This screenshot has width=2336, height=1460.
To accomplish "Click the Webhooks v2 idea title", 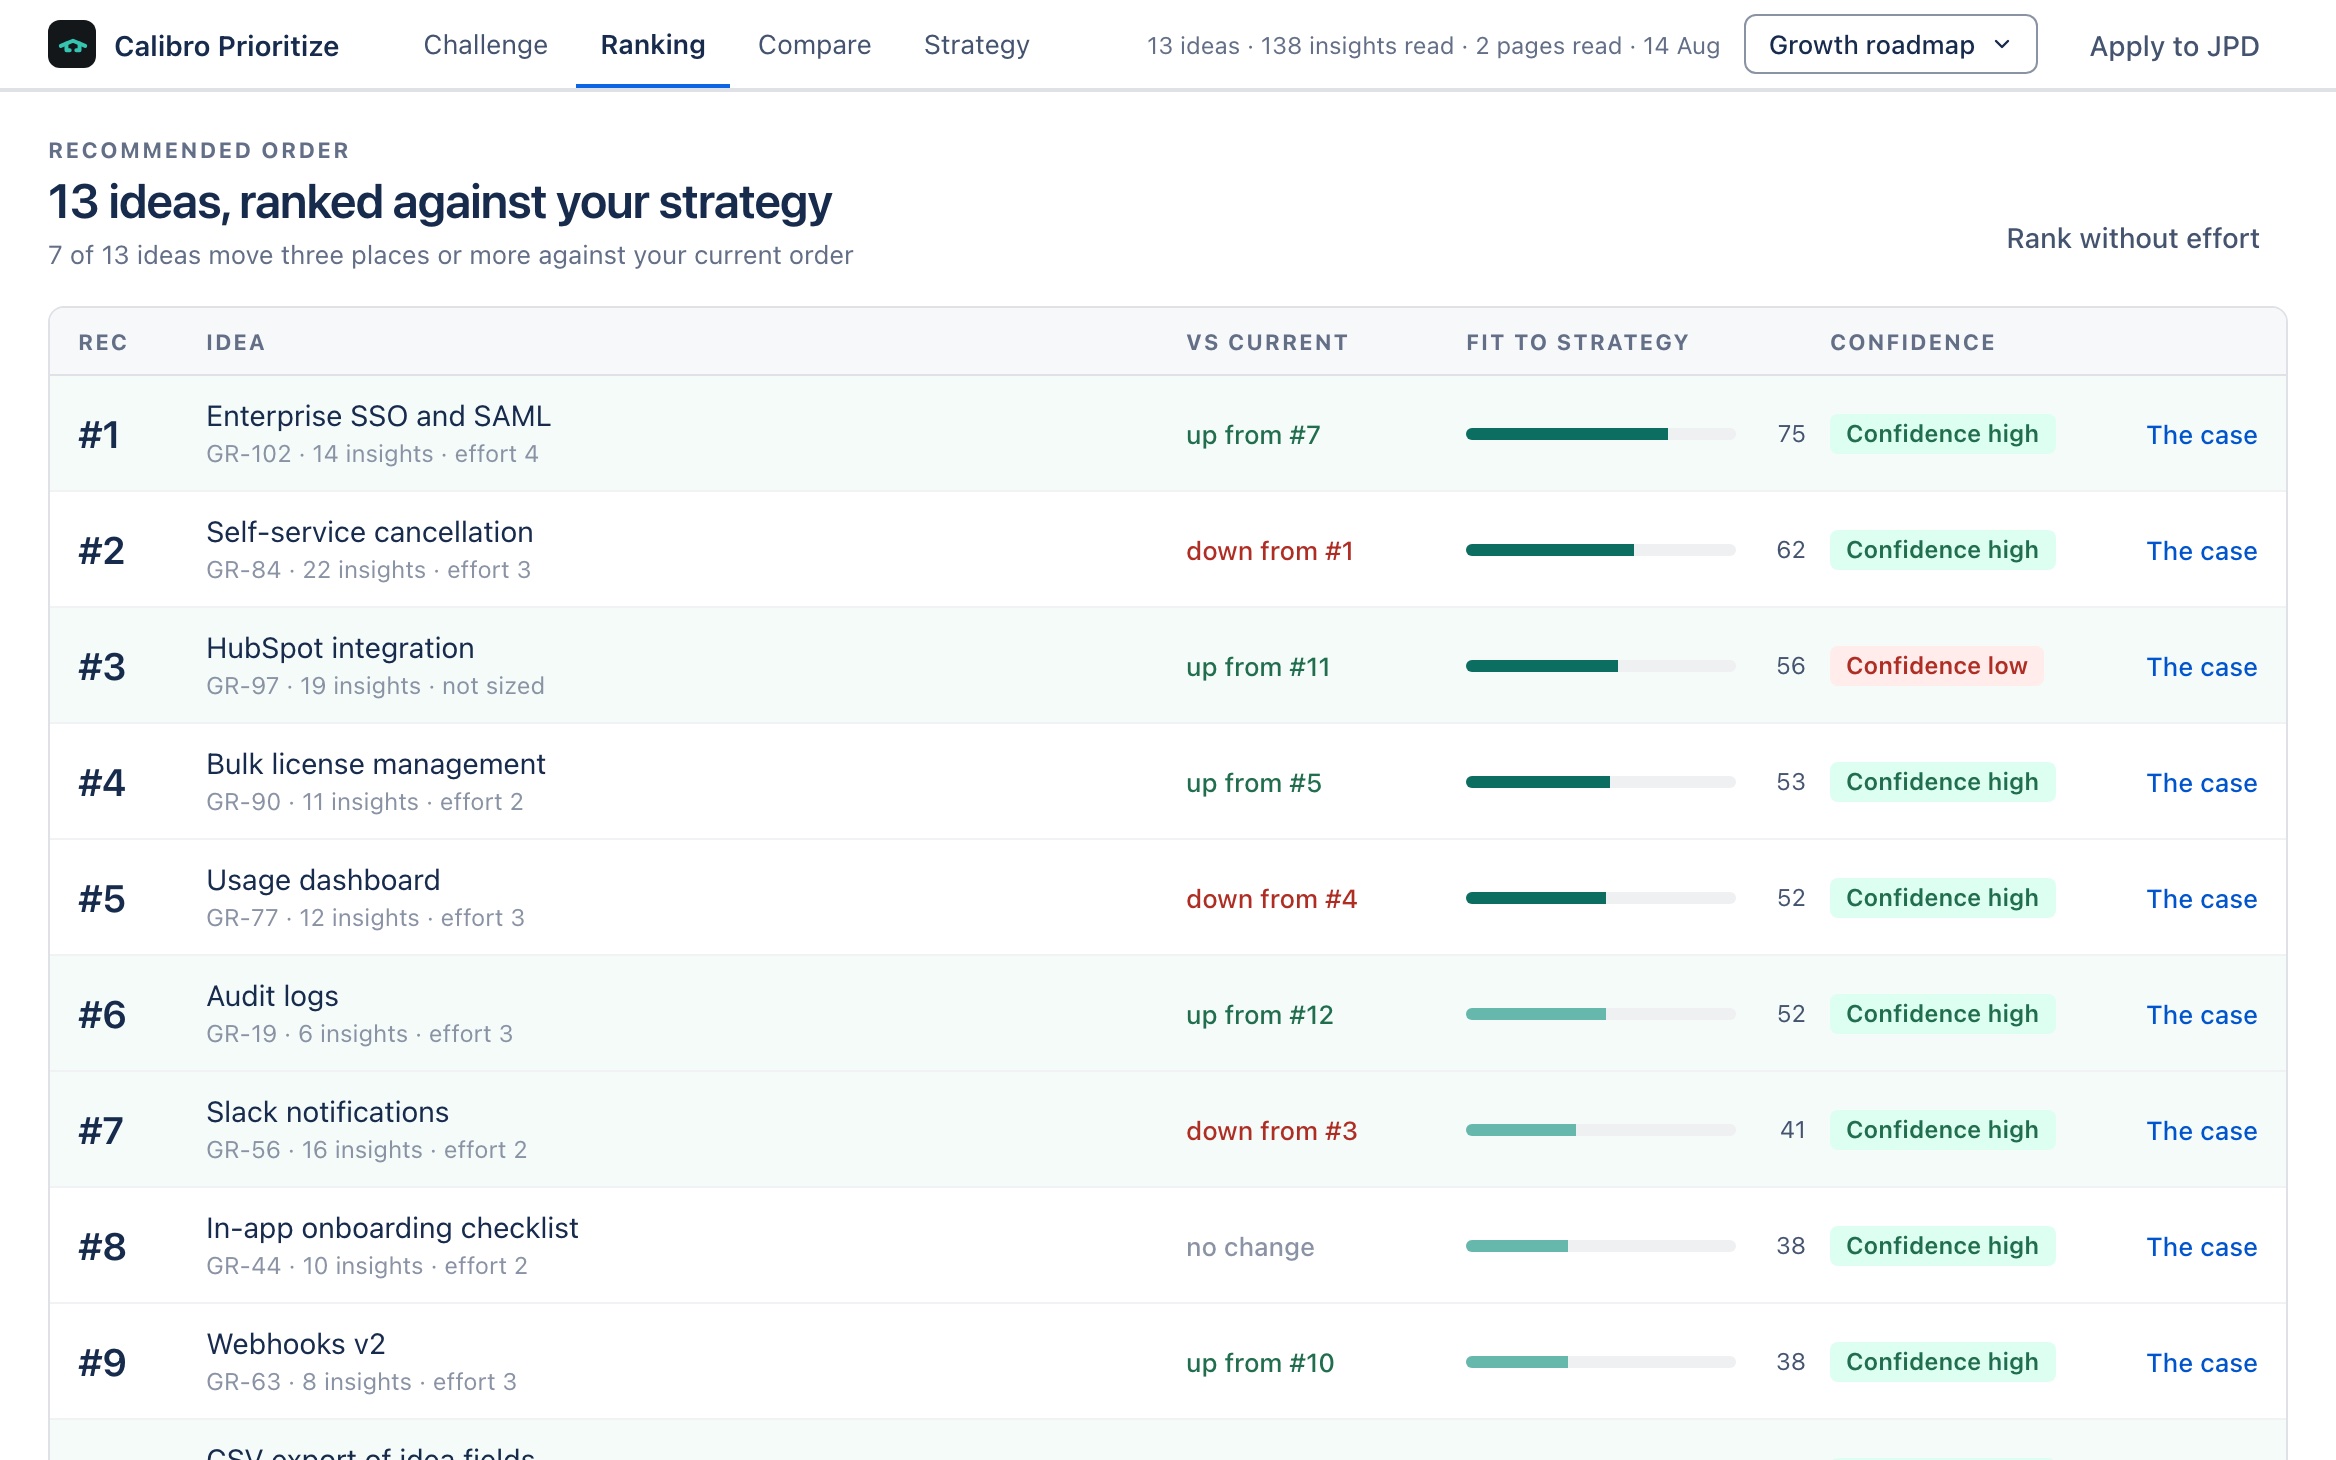I will click(295, 1344).
